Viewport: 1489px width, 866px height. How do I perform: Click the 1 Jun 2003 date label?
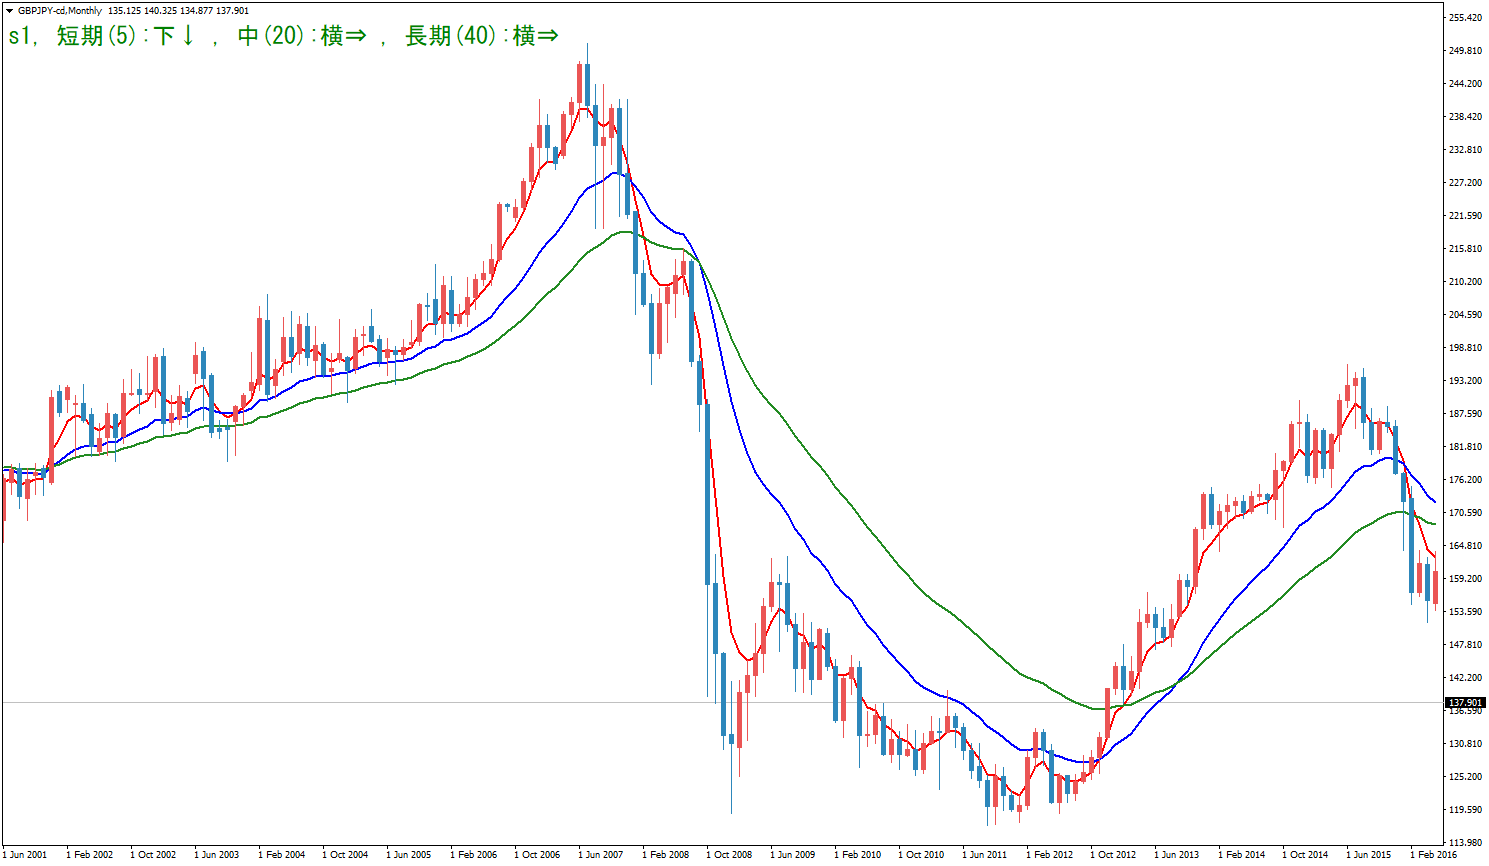[x=217, y=855]
